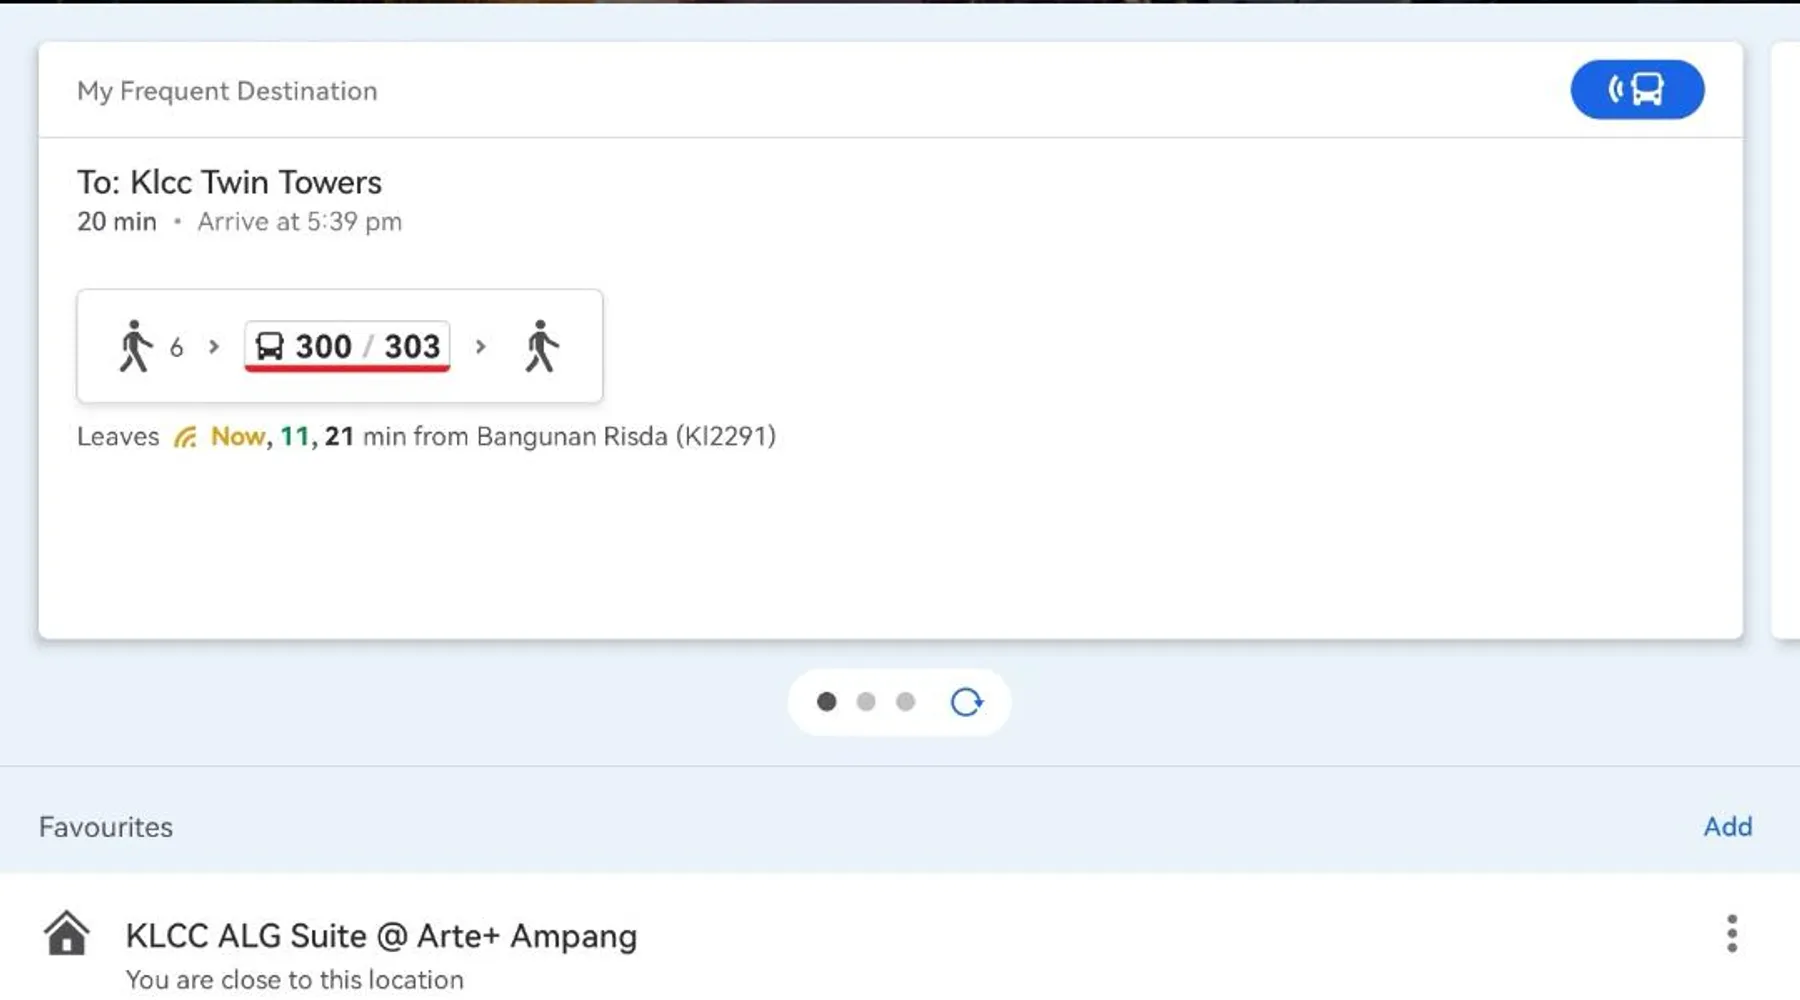Click the 'Favourites' section heading

click(x=106, y=827)
